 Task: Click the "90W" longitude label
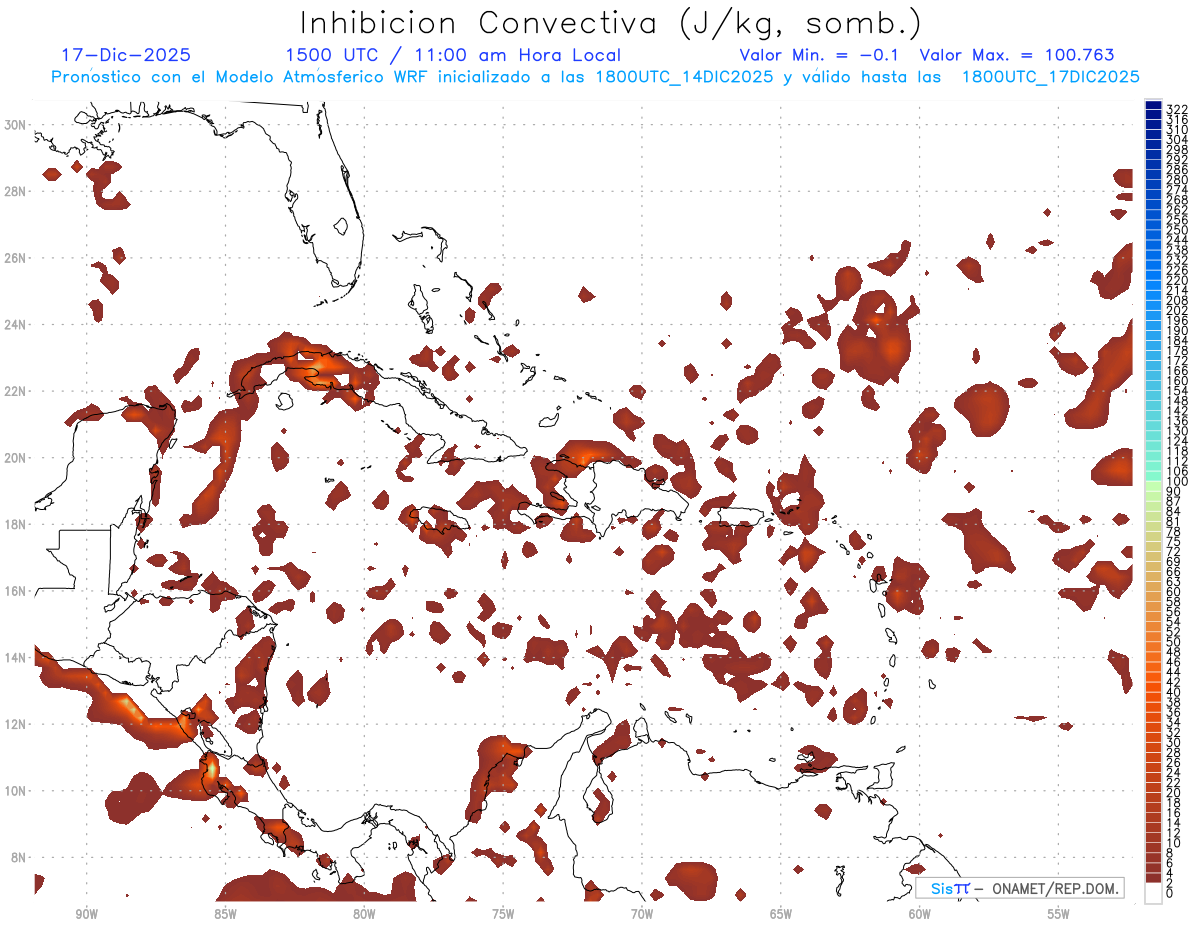pyautogui.click(x=87, y=914)
